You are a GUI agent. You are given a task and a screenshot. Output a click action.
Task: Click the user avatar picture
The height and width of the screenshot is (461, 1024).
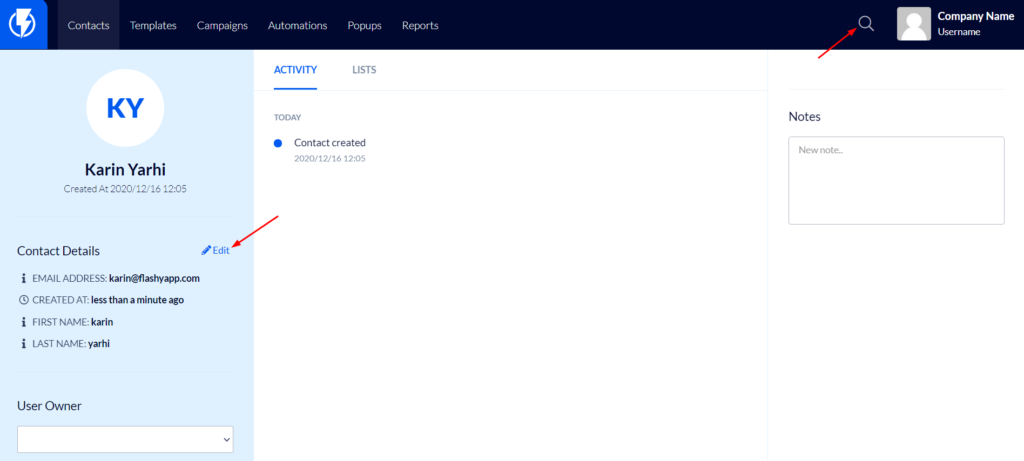[x=914, y=24]
